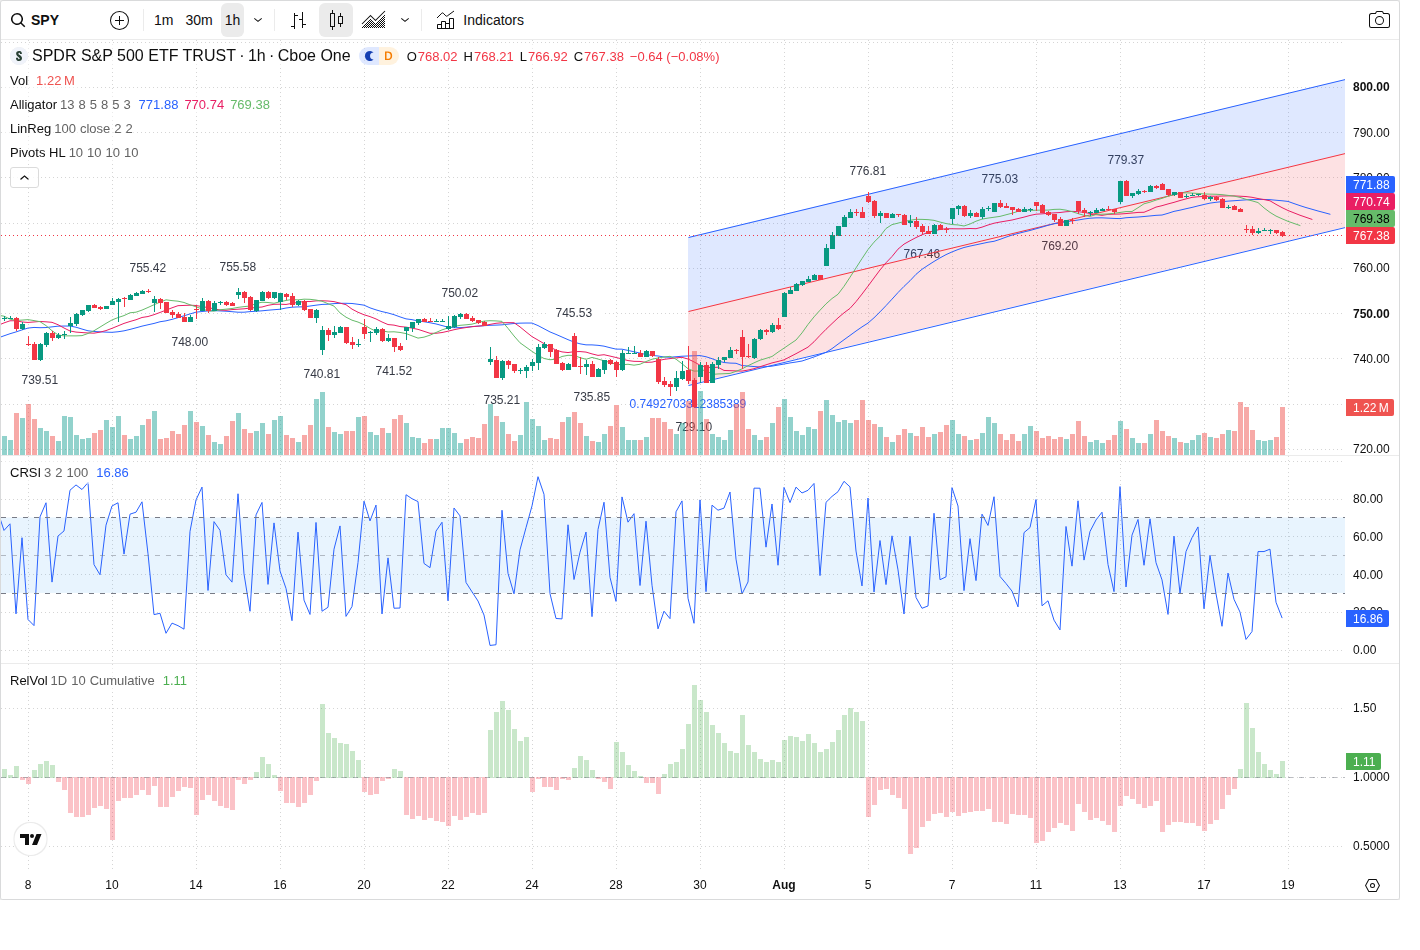Click the 13 date on time axis
This screenshot has height=950, width=1420.
(x=1120, y=885)
